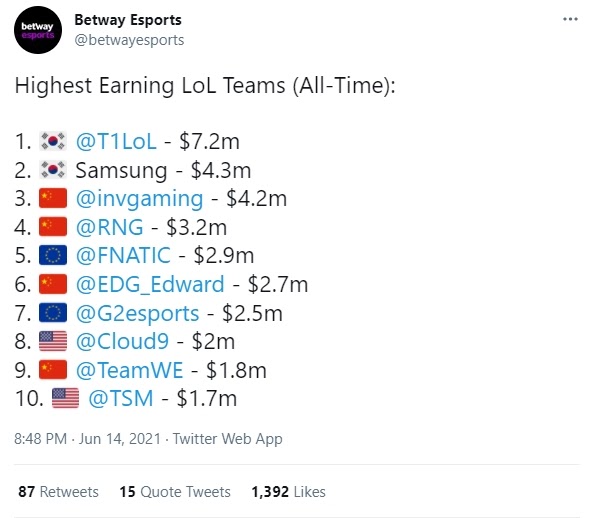Screen dimensions: 592x518
Task: Click the EU flag next to FNATIC
Action: (53, 255)
